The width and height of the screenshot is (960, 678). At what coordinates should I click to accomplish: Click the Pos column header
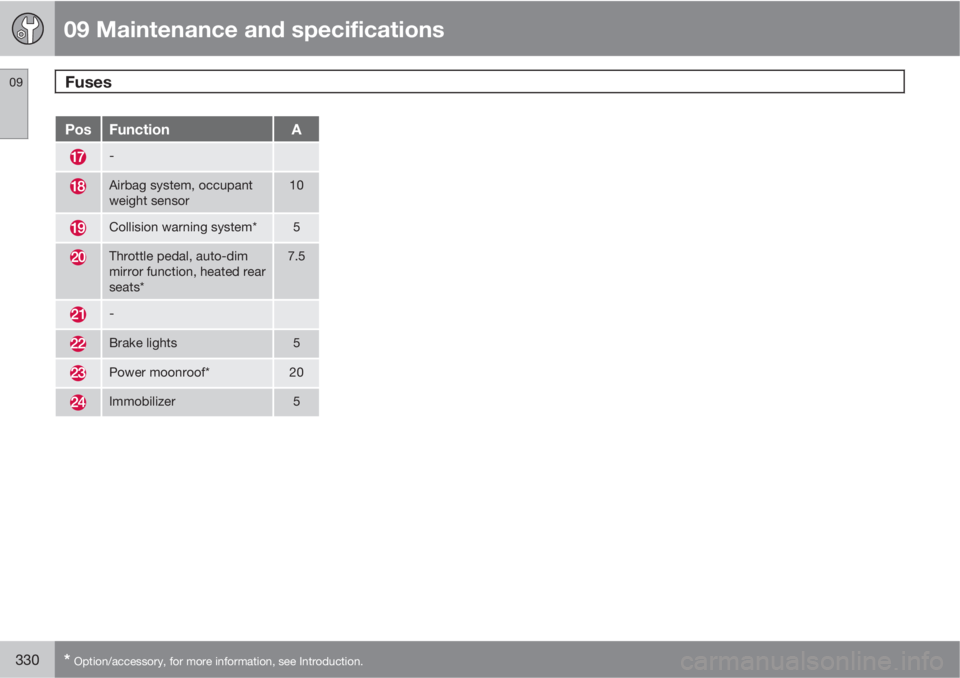pos(78,129)
